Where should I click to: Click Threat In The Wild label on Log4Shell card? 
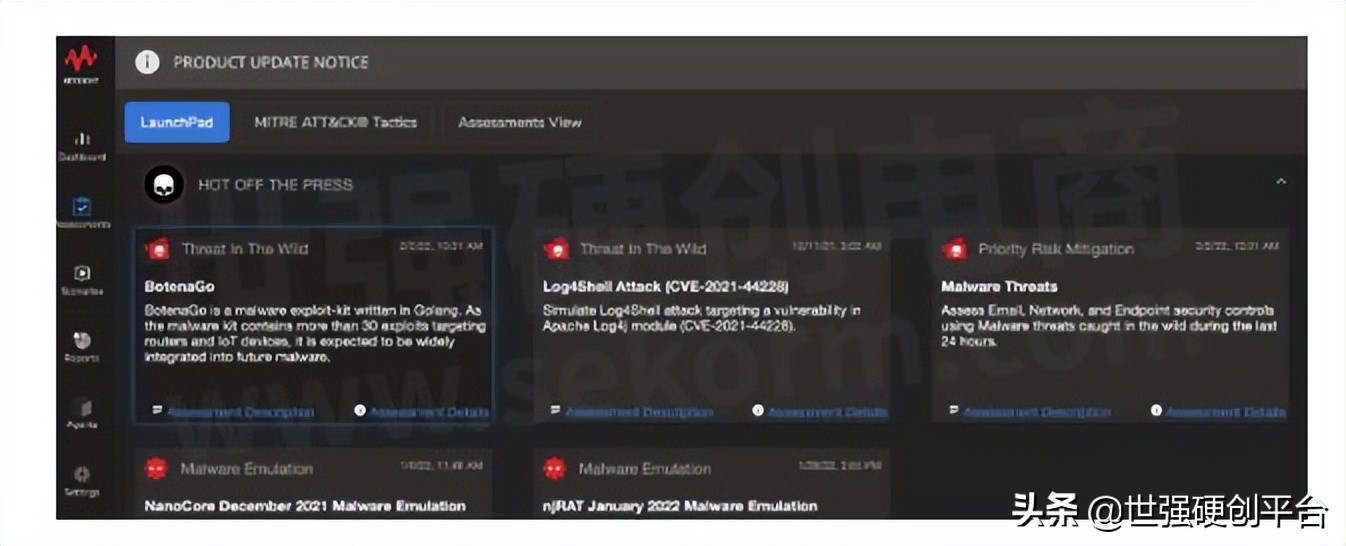tap(643, 249)
